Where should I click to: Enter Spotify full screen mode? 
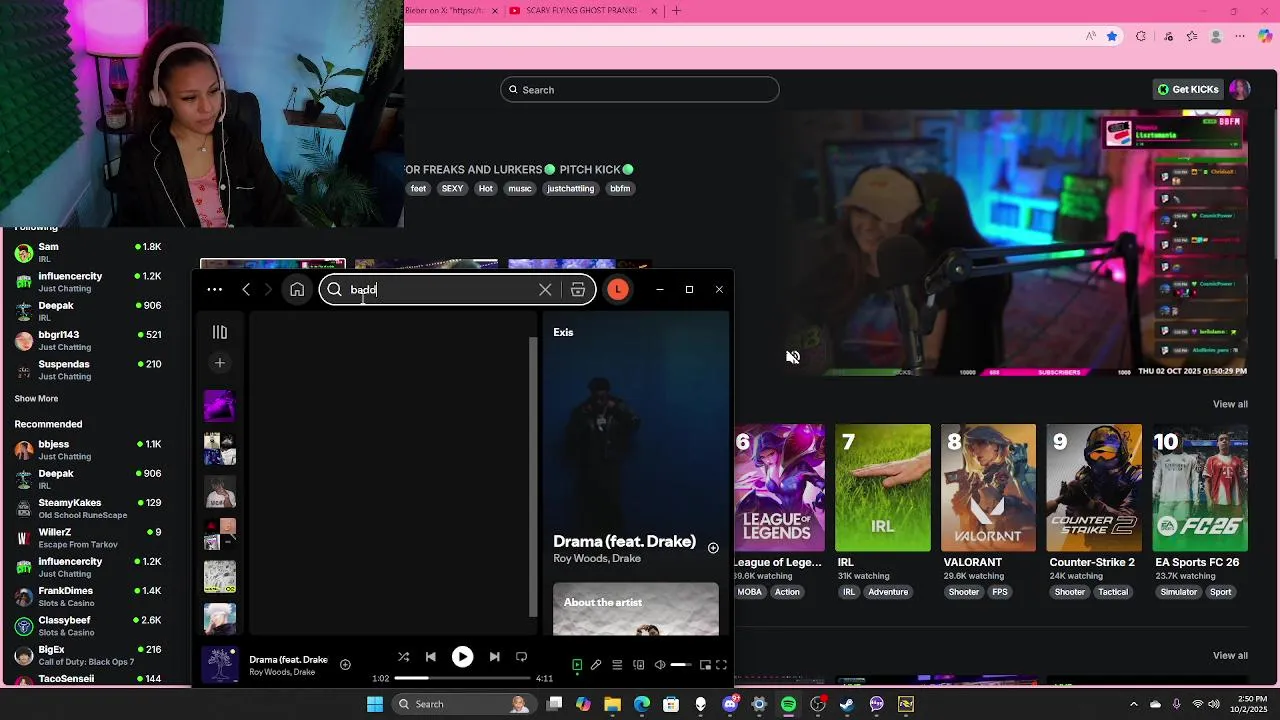point(721,665)
